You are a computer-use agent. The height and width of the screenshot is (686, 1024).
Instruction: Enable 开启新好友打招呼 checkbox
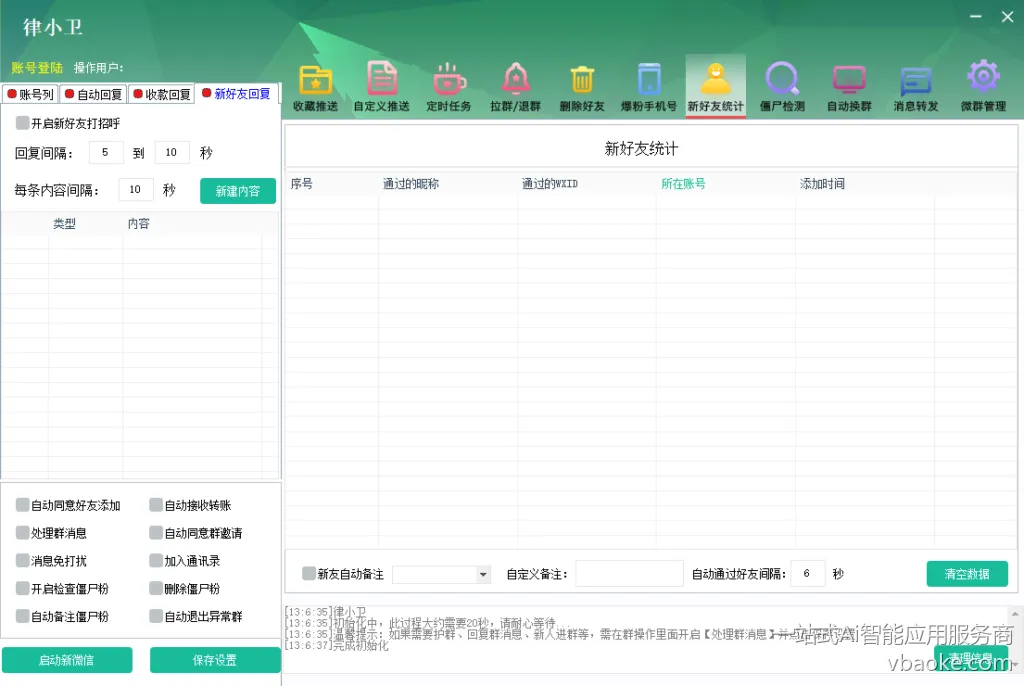pyautogui.click(x=23, y=123)
